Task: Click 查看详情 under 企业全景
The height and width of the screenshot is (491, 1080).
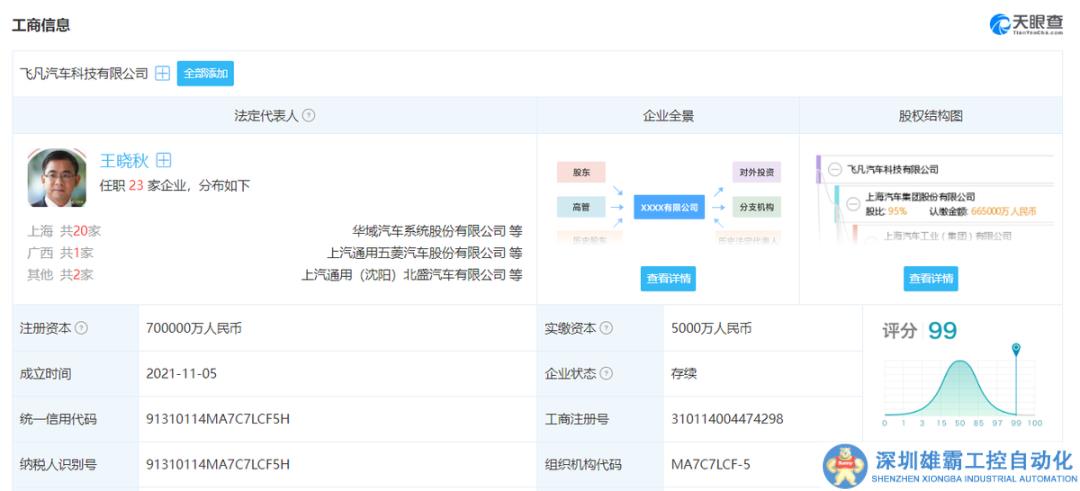Action: coord(668,279)
